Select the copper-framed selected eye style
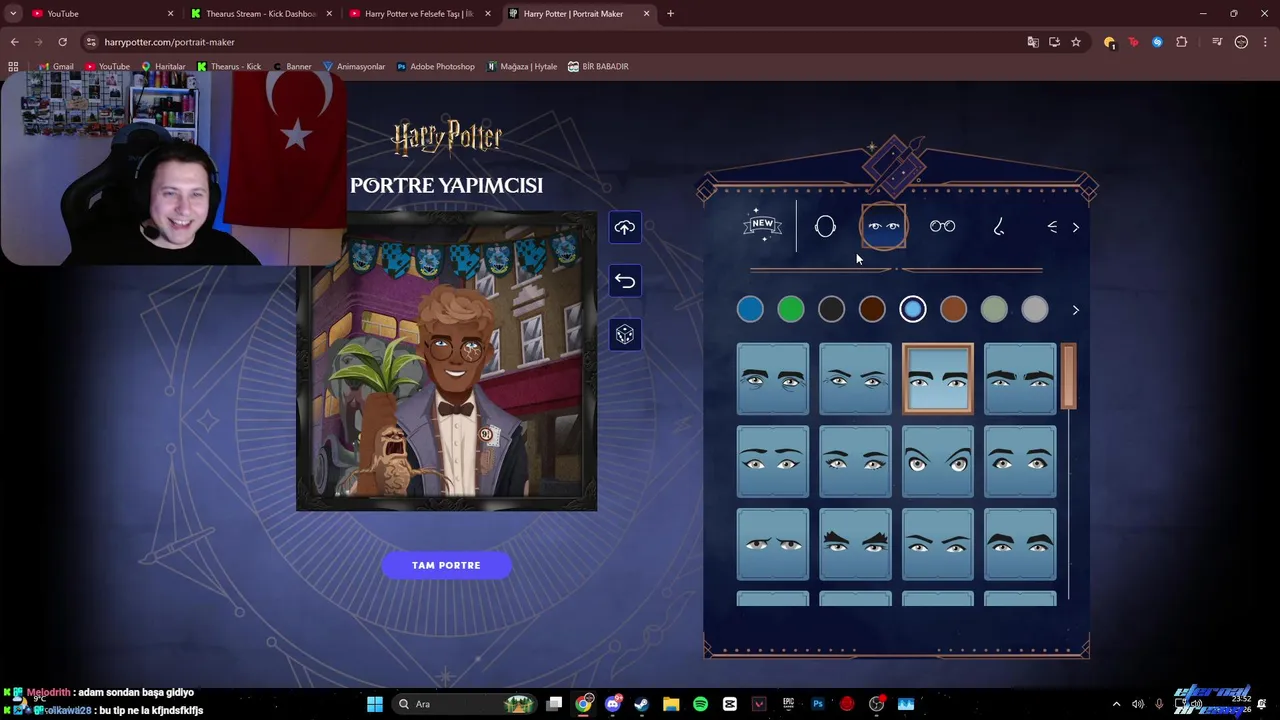Viewport: 1280px width, 720px height. [x=938, y=379]
